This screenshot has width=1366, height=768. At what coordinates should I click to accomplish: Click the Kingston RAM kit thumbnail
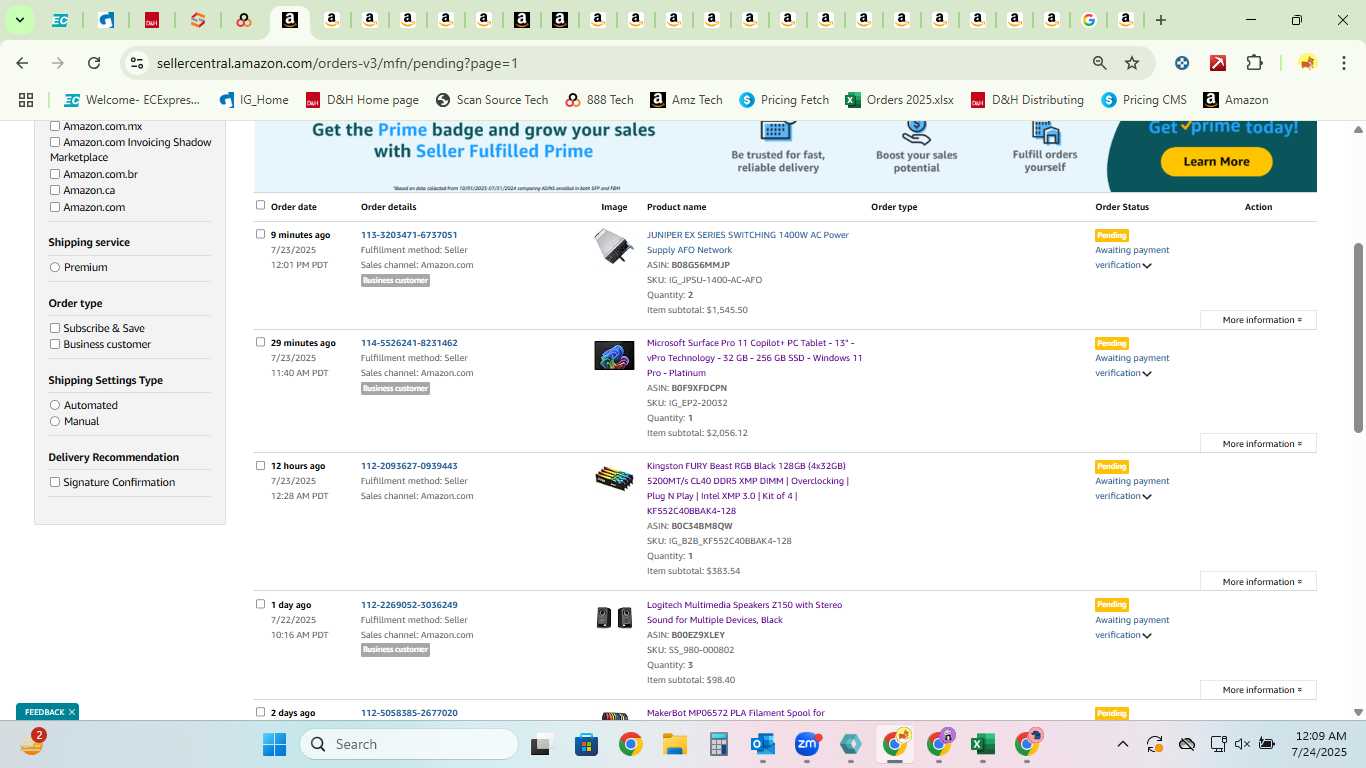tap(614, 478)
